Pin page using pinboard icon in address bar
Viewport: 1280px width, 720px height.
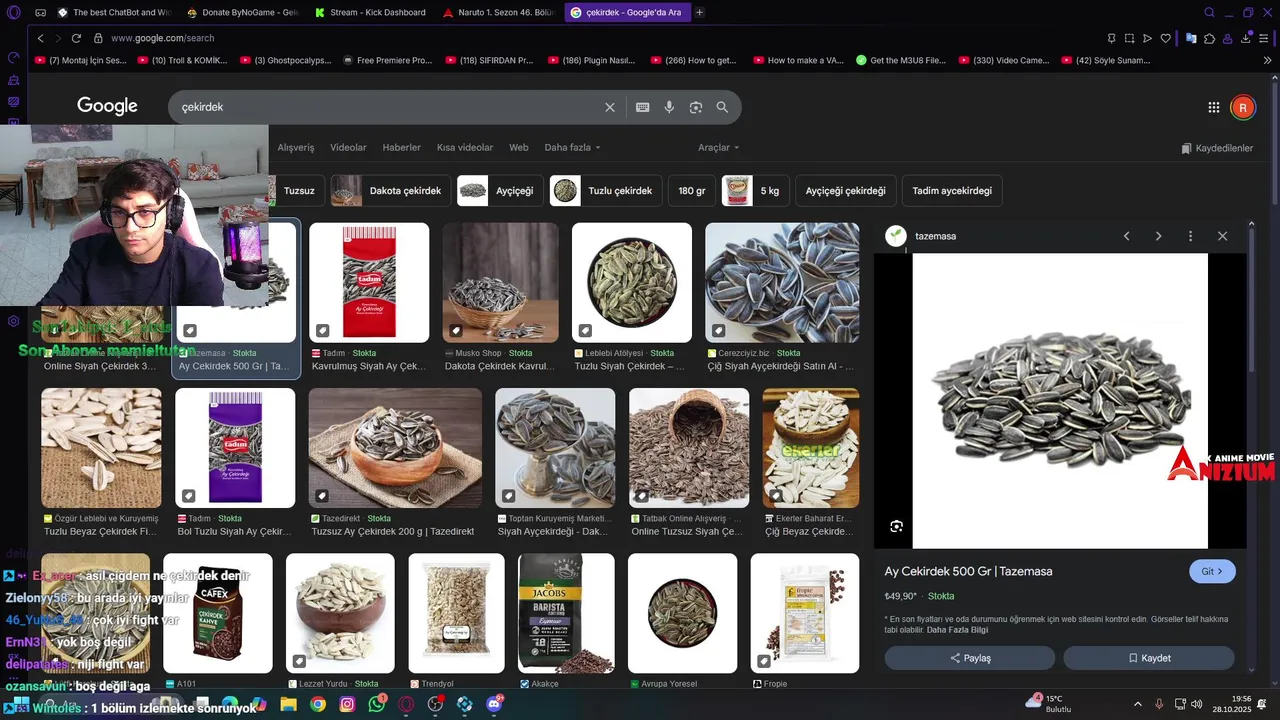pyautogui.click(x=1111, y=38)
